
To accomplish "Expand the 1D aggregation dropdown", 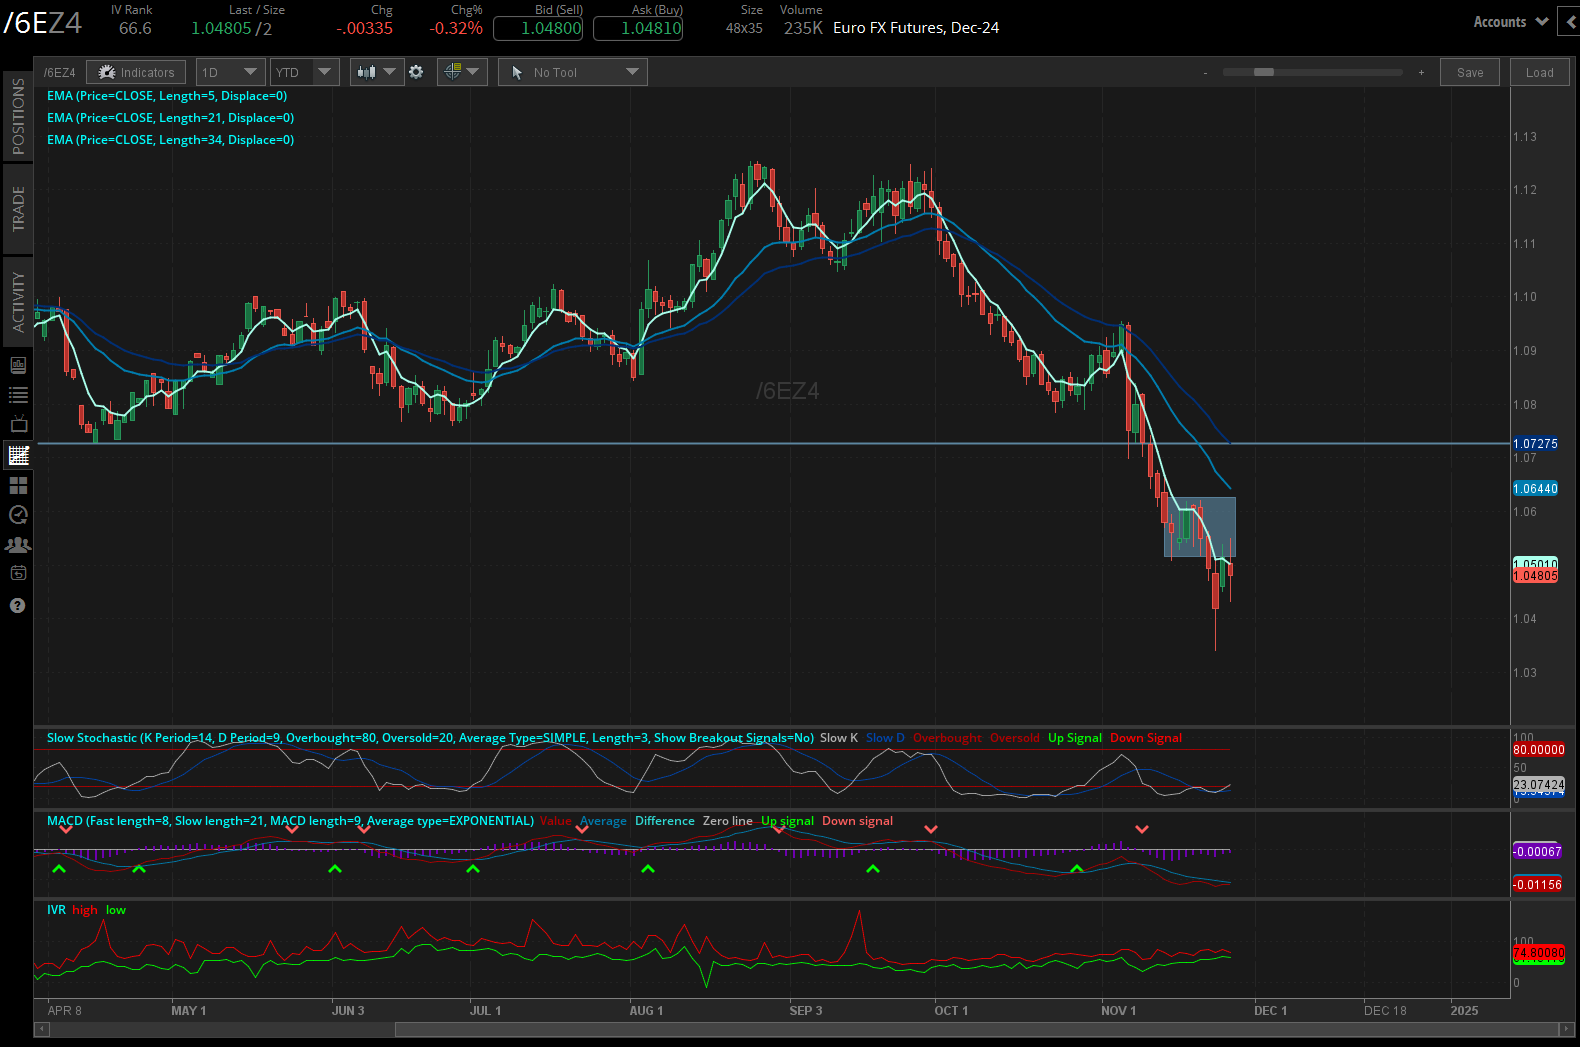I will click(x=230, y=72).
